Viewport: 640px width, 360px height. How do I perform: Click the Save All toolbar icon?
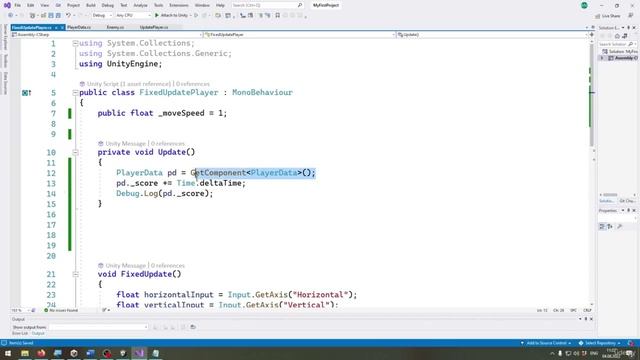point(58,16)
